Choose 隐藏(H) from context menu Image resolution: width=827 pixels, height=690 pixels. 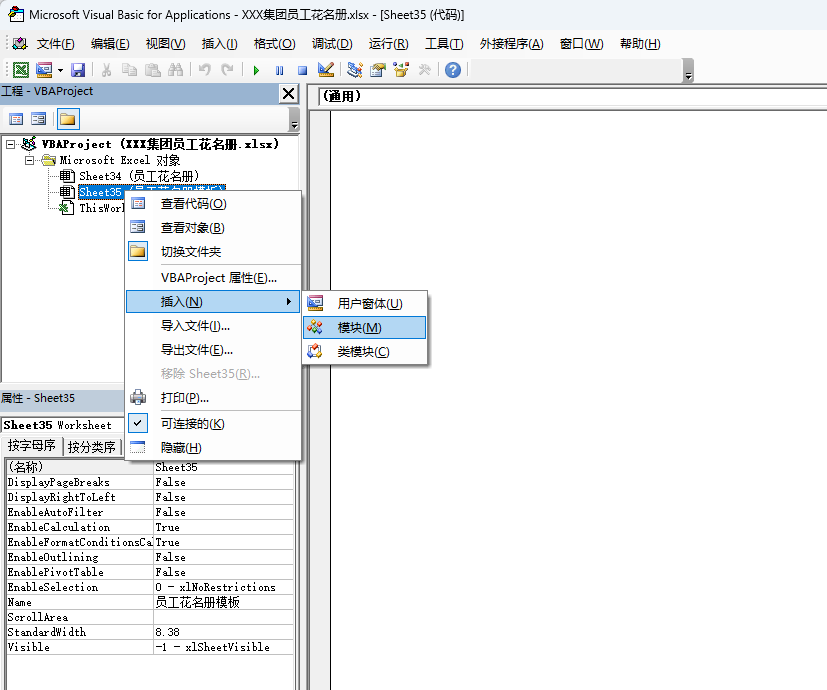tap(214, 448)
